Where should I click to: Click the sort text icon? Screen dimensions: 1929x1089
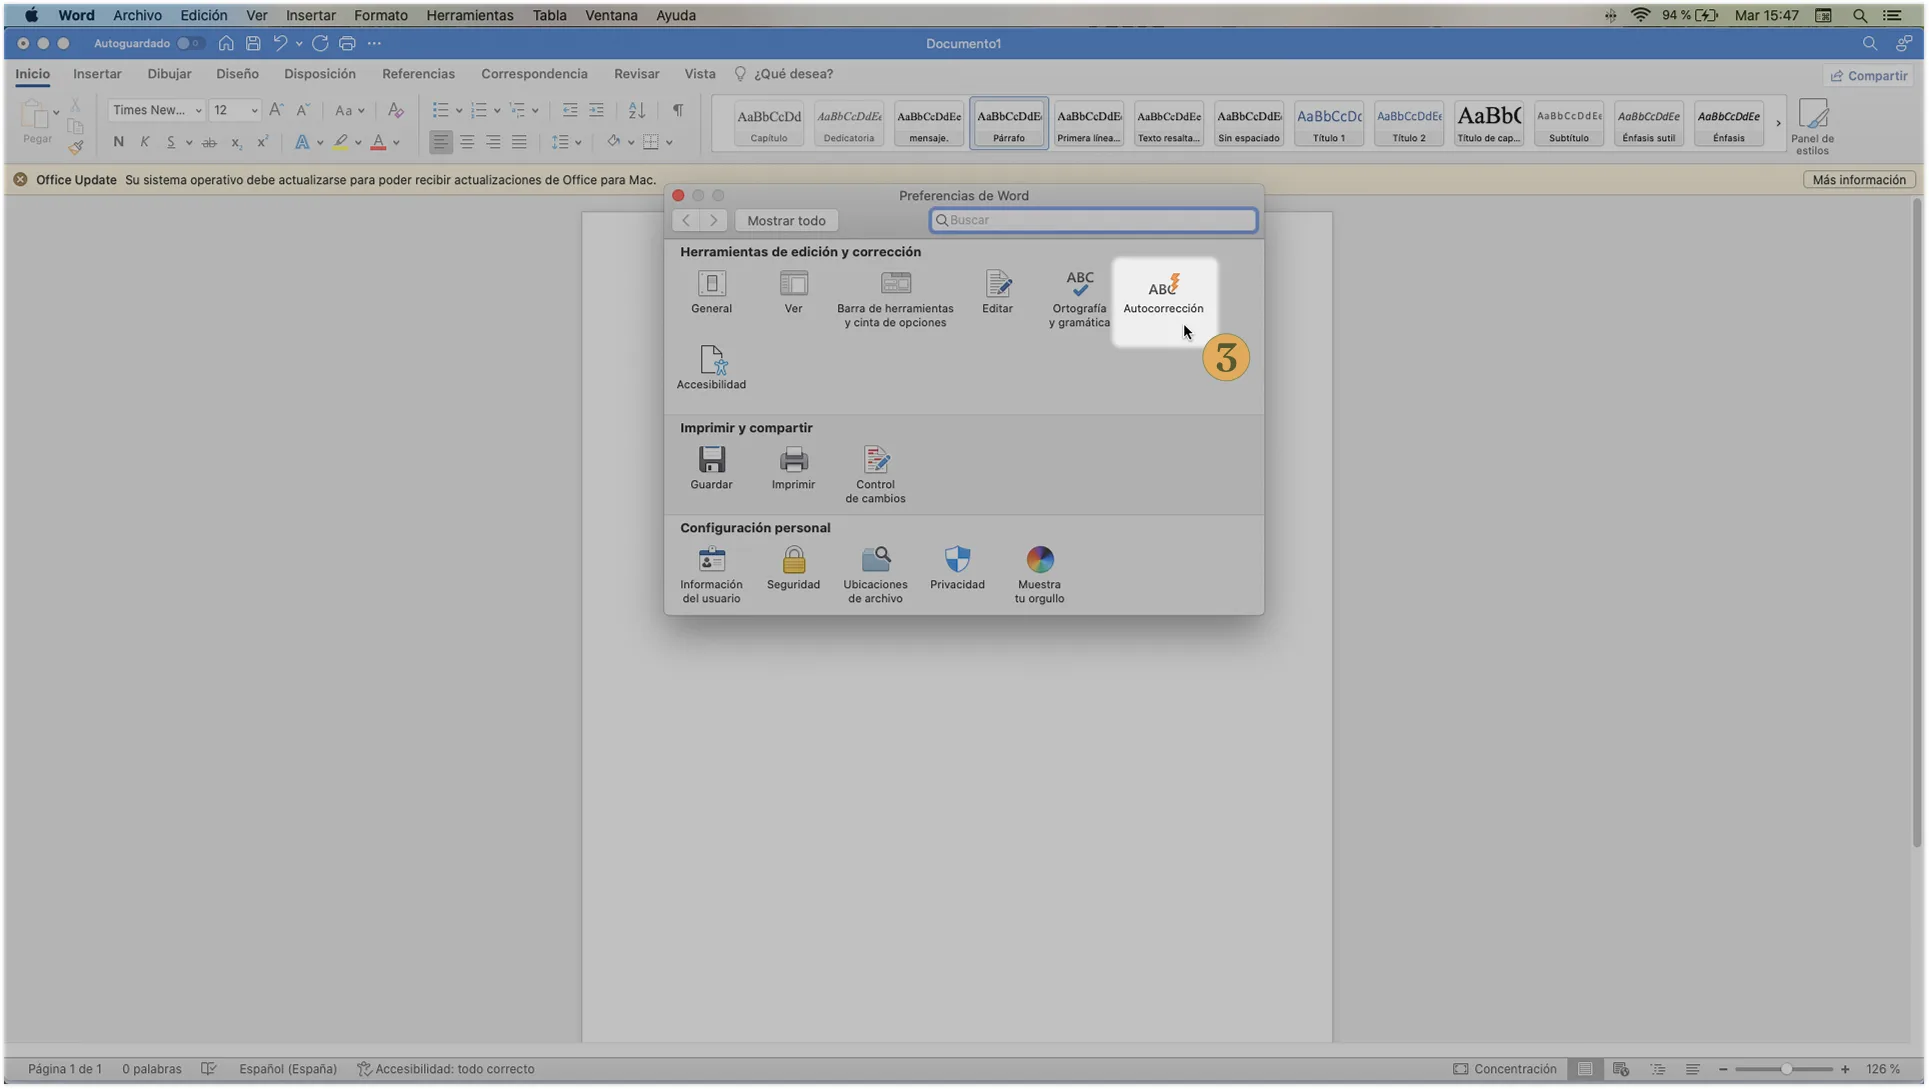coord(637,110)
